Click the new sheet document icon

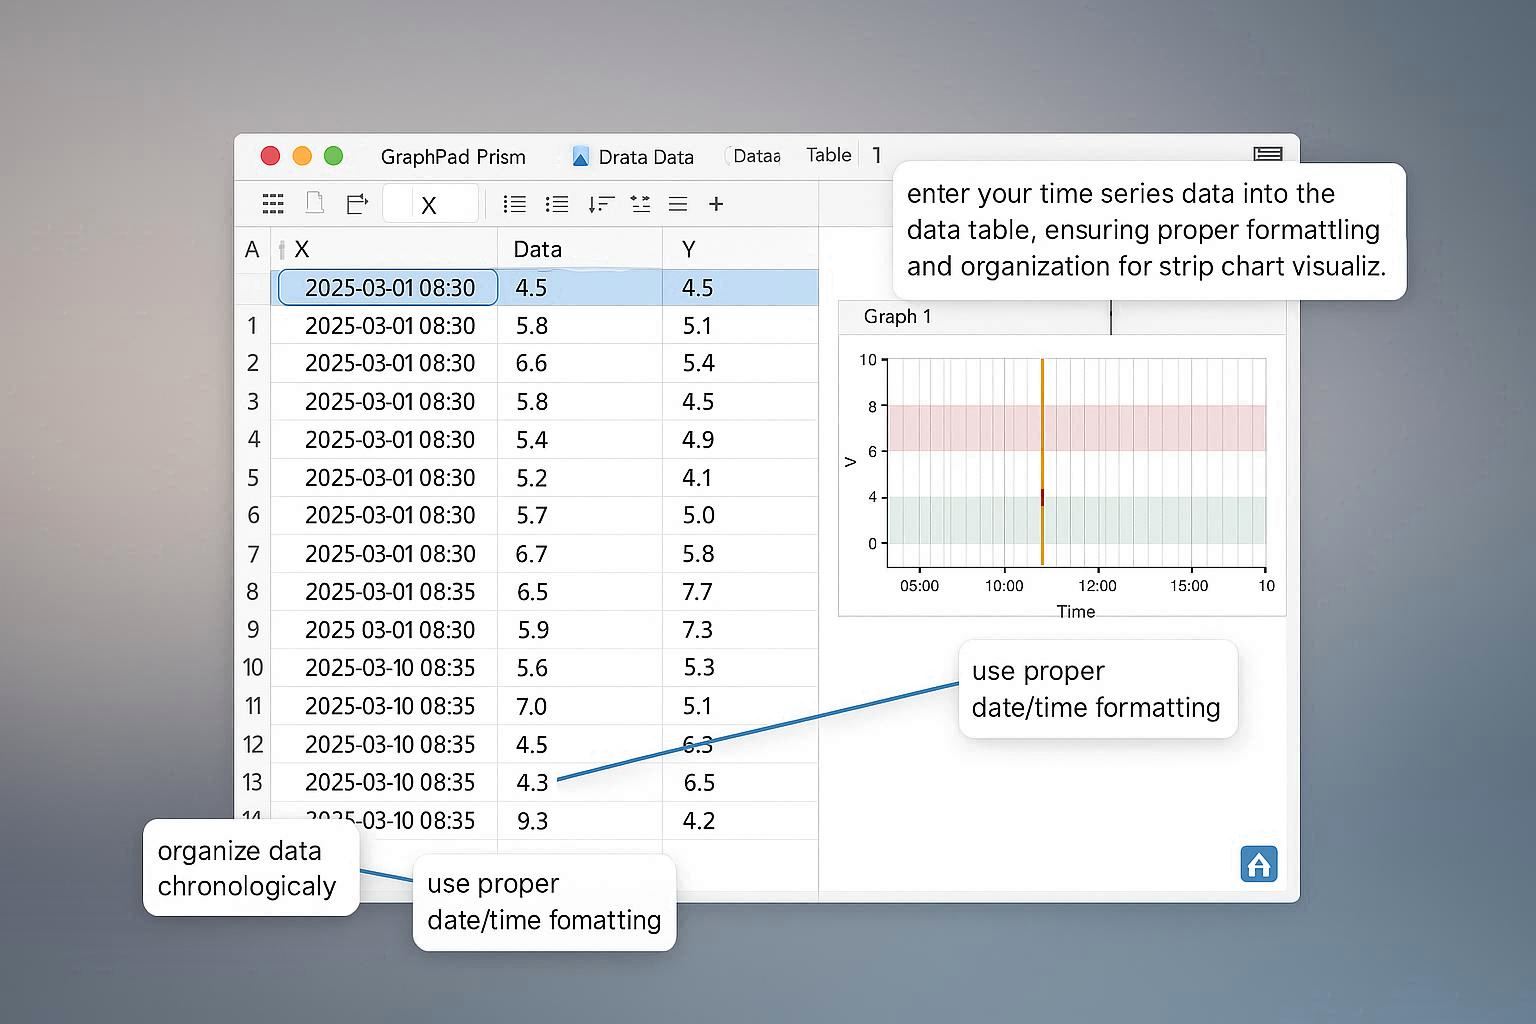pos(315,203)
